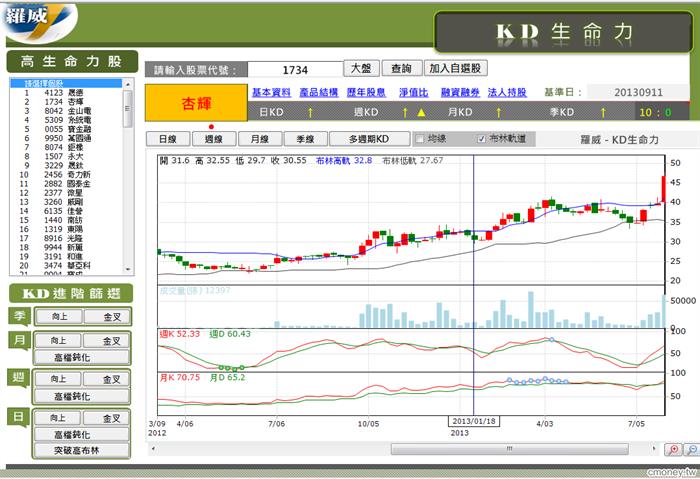Select stock 1507 永大 in the list

[66, 156]
